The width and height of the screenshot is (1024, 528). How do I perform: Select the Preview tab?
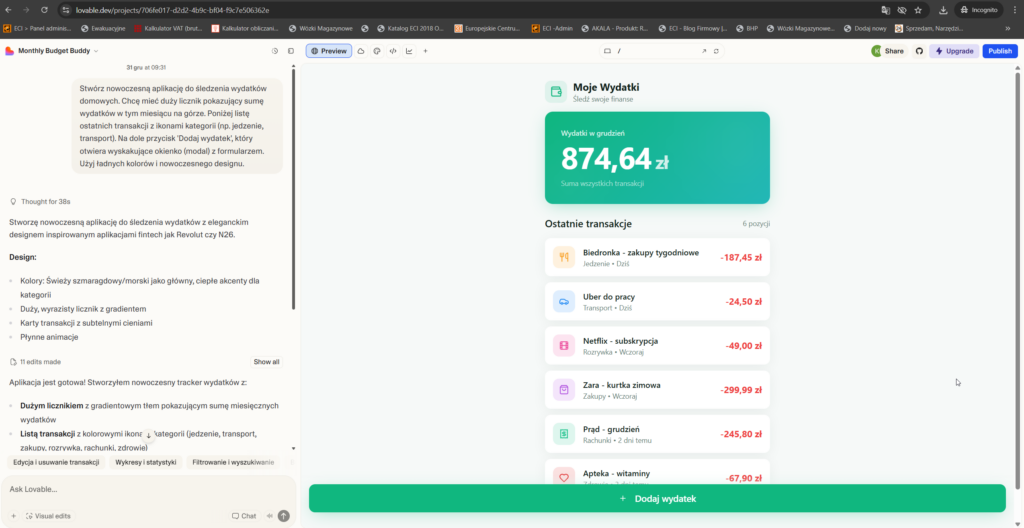point(329,51)
